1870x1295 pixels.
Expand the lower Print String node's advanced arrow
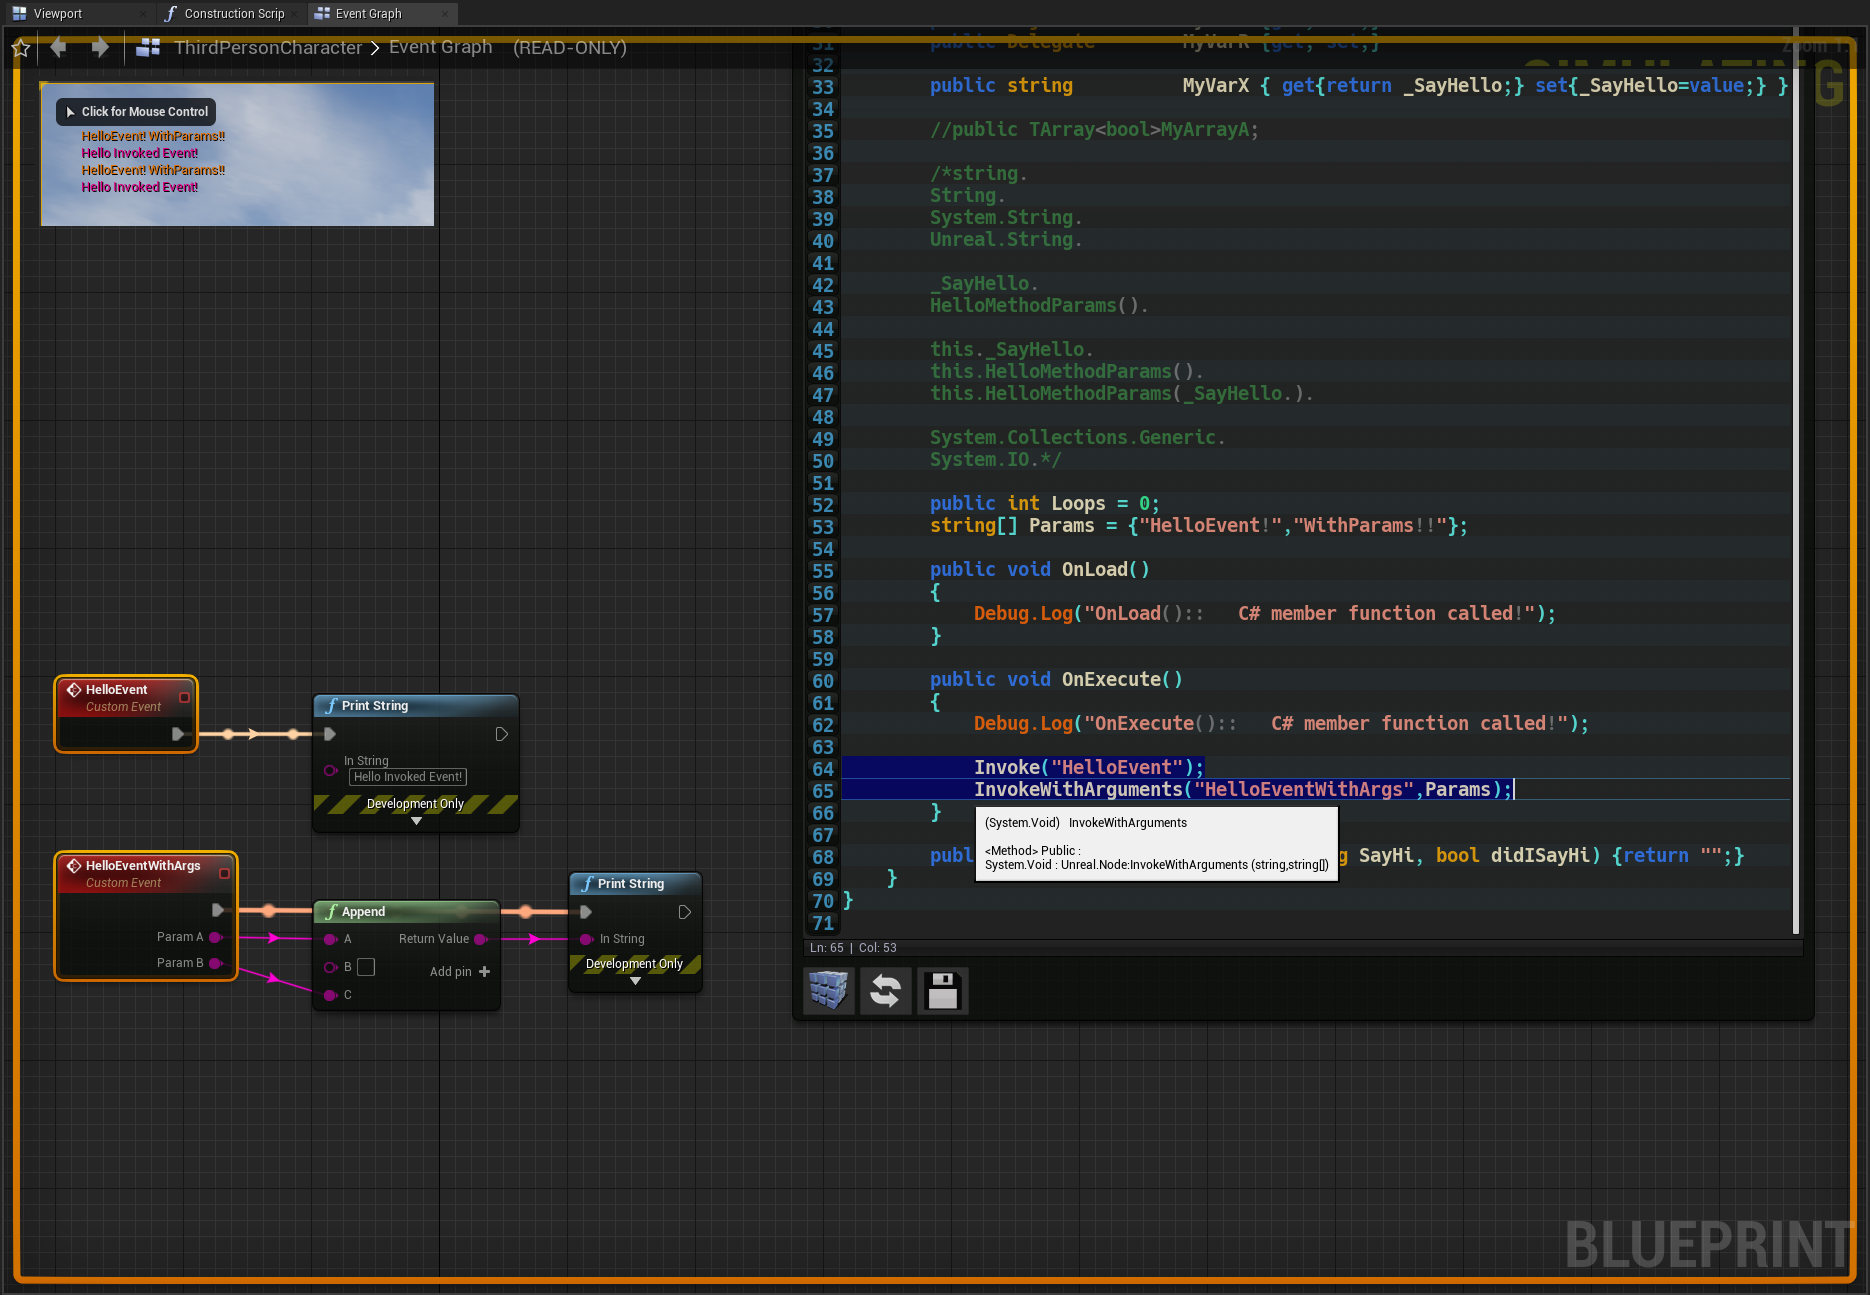click(635, 981)
